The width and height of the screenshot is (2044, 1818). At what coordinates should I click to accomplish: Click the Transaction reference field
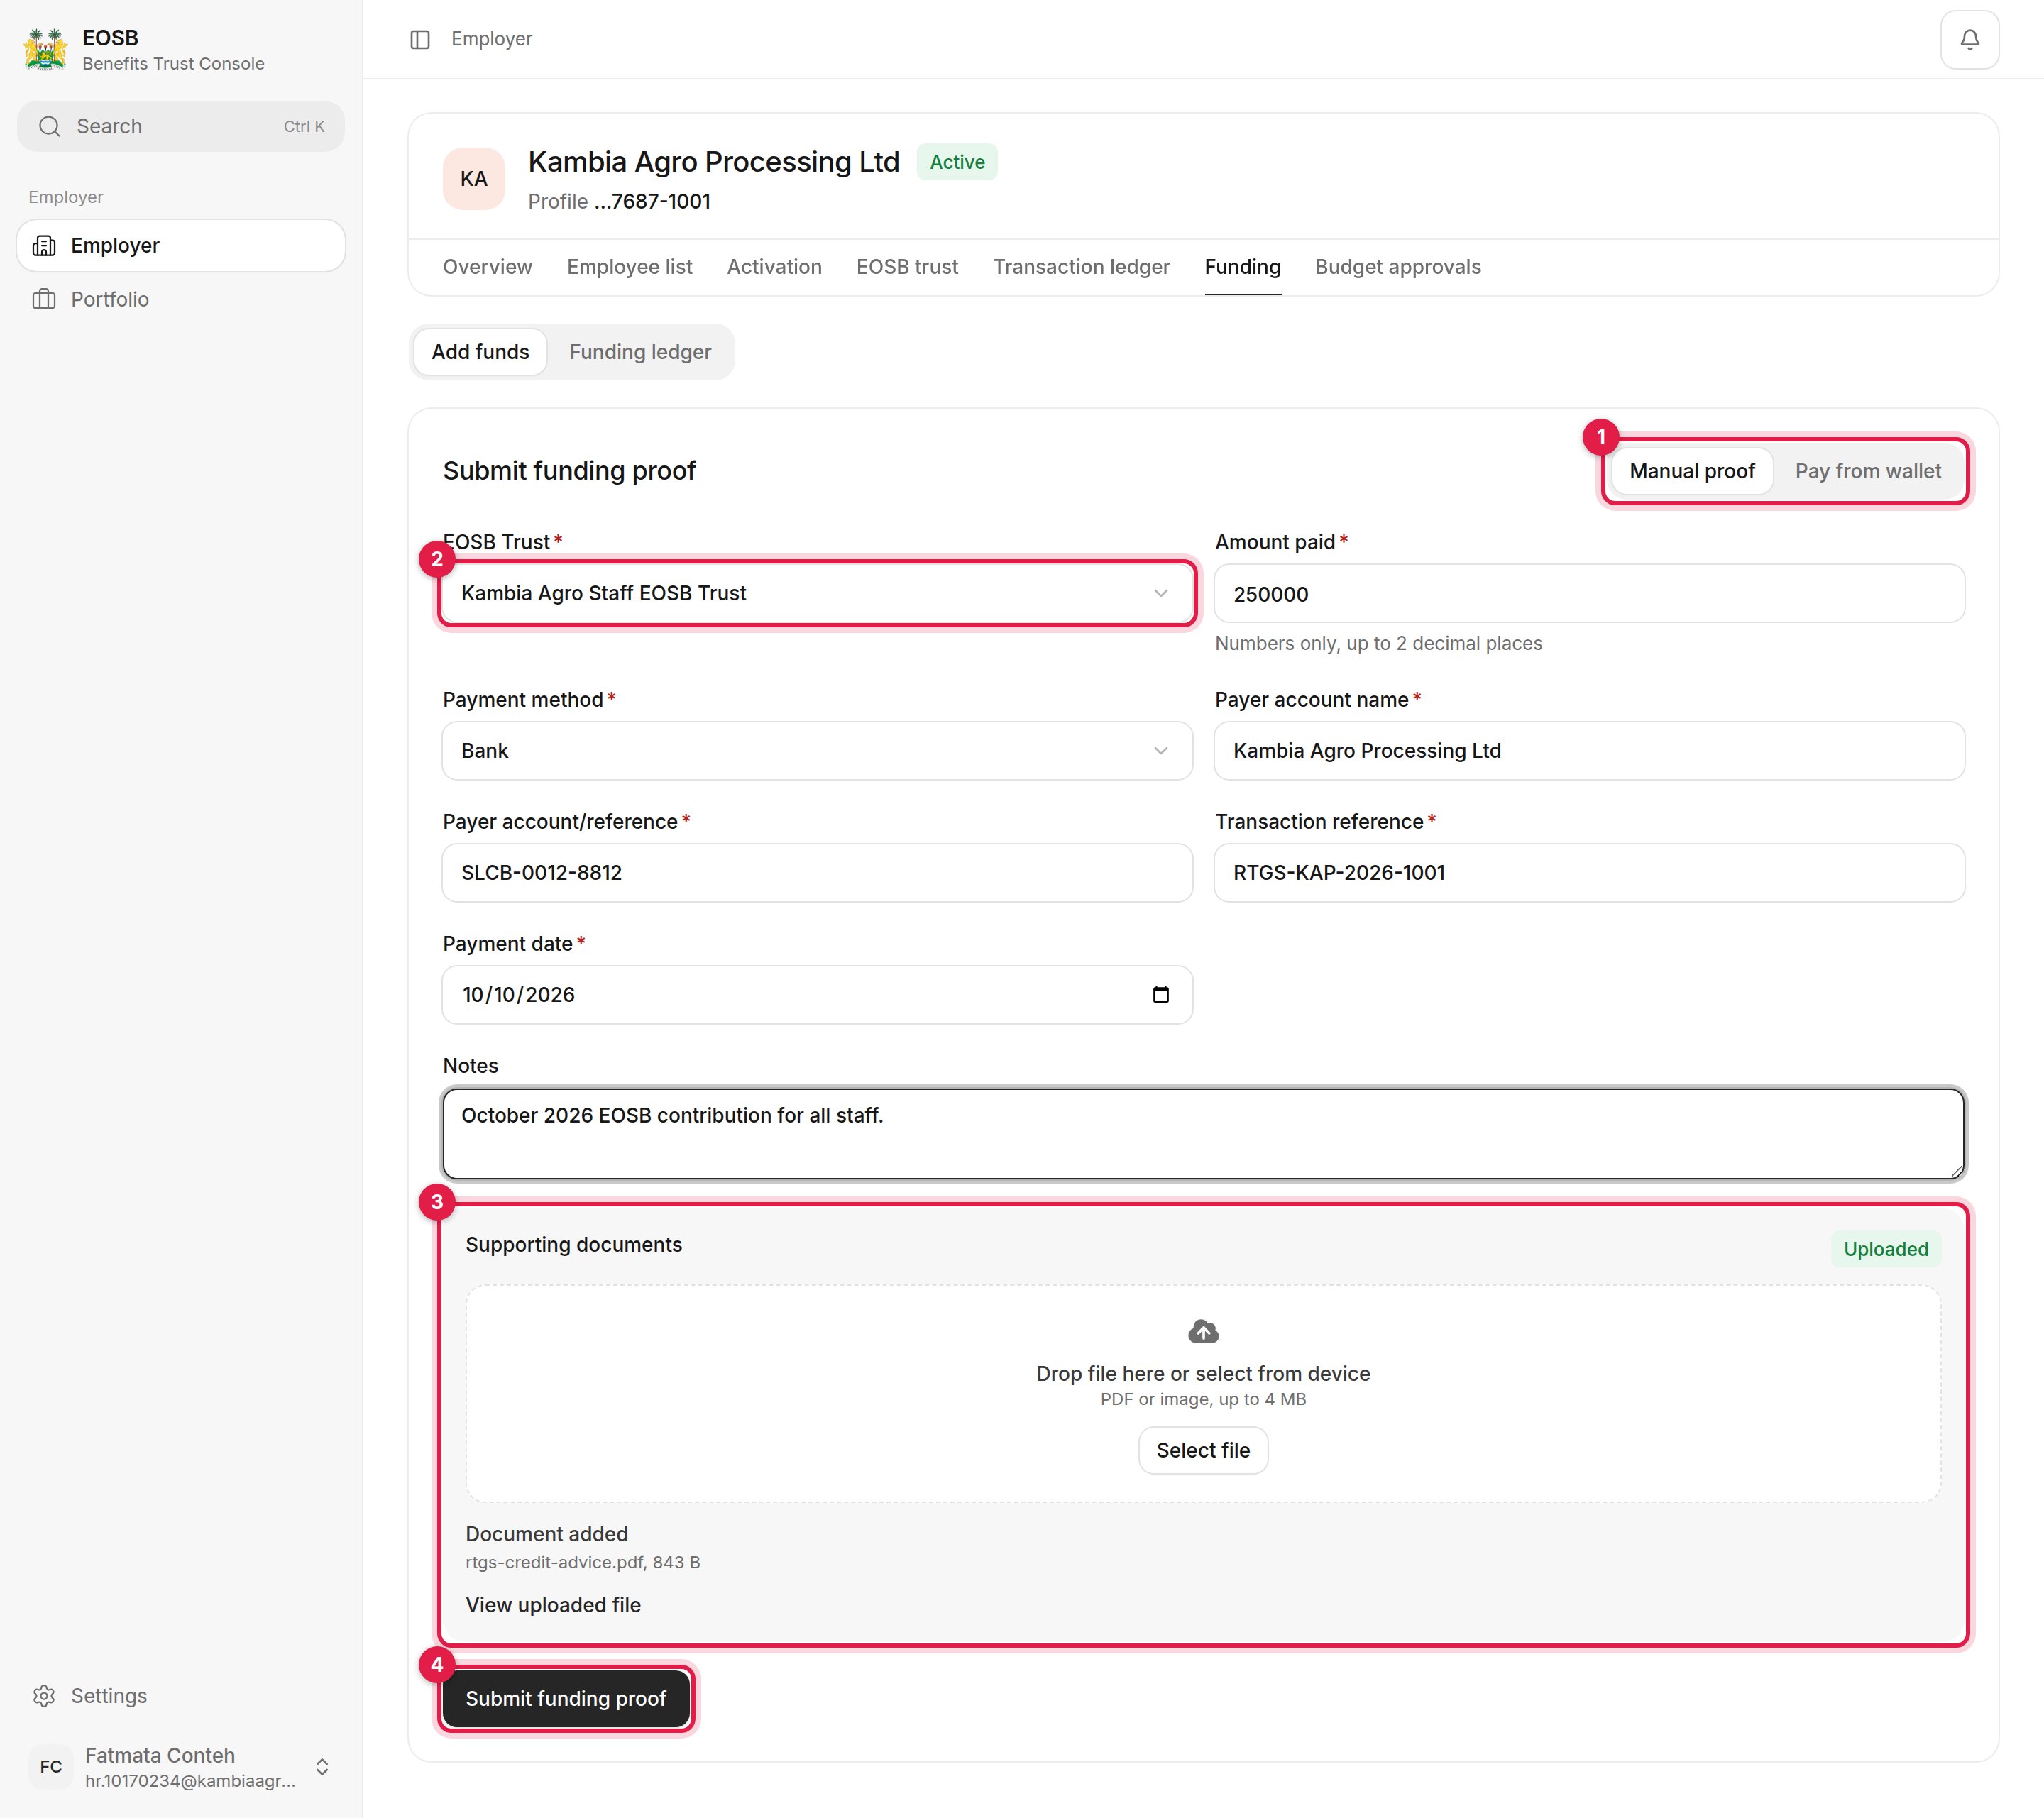click(1589, 873)
